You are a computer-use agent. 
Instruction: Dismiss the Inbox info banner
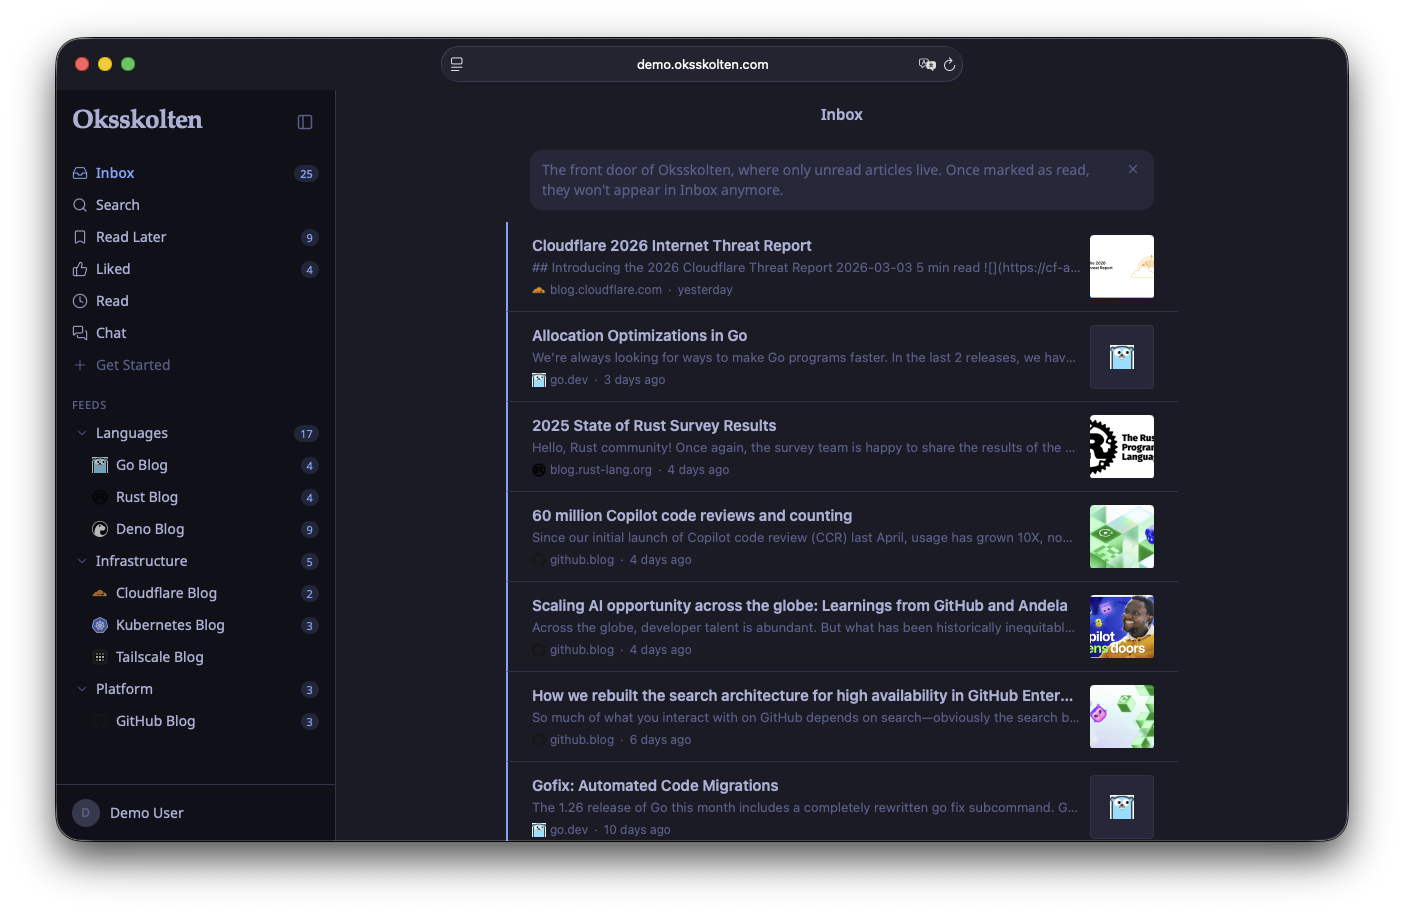pos(1133,170)
